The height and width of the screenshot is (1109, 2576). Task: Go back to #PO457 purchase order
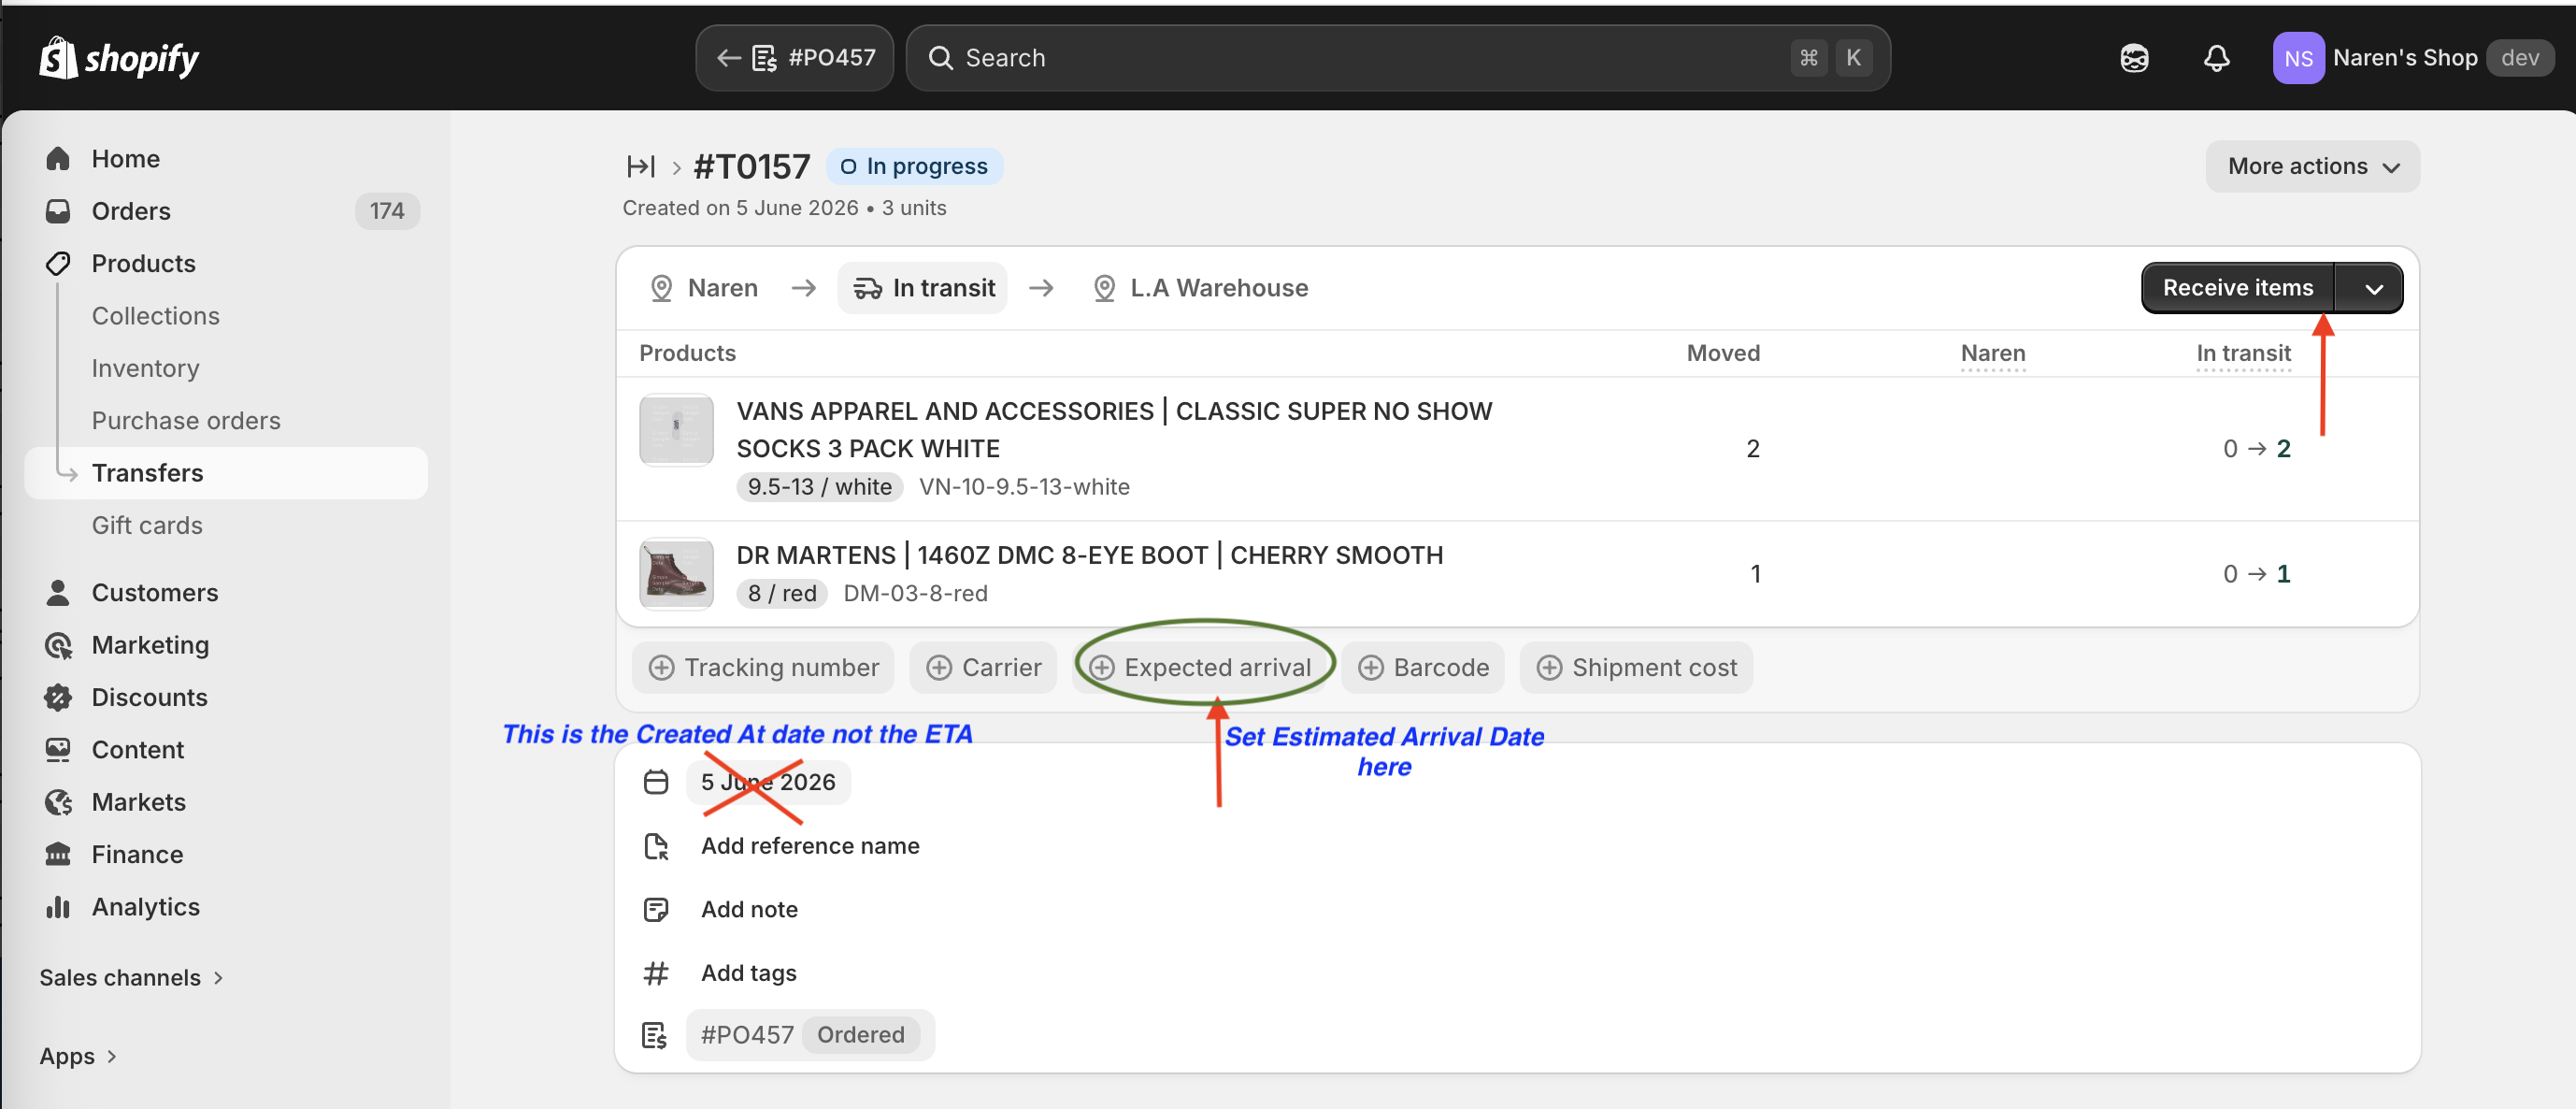795,58
